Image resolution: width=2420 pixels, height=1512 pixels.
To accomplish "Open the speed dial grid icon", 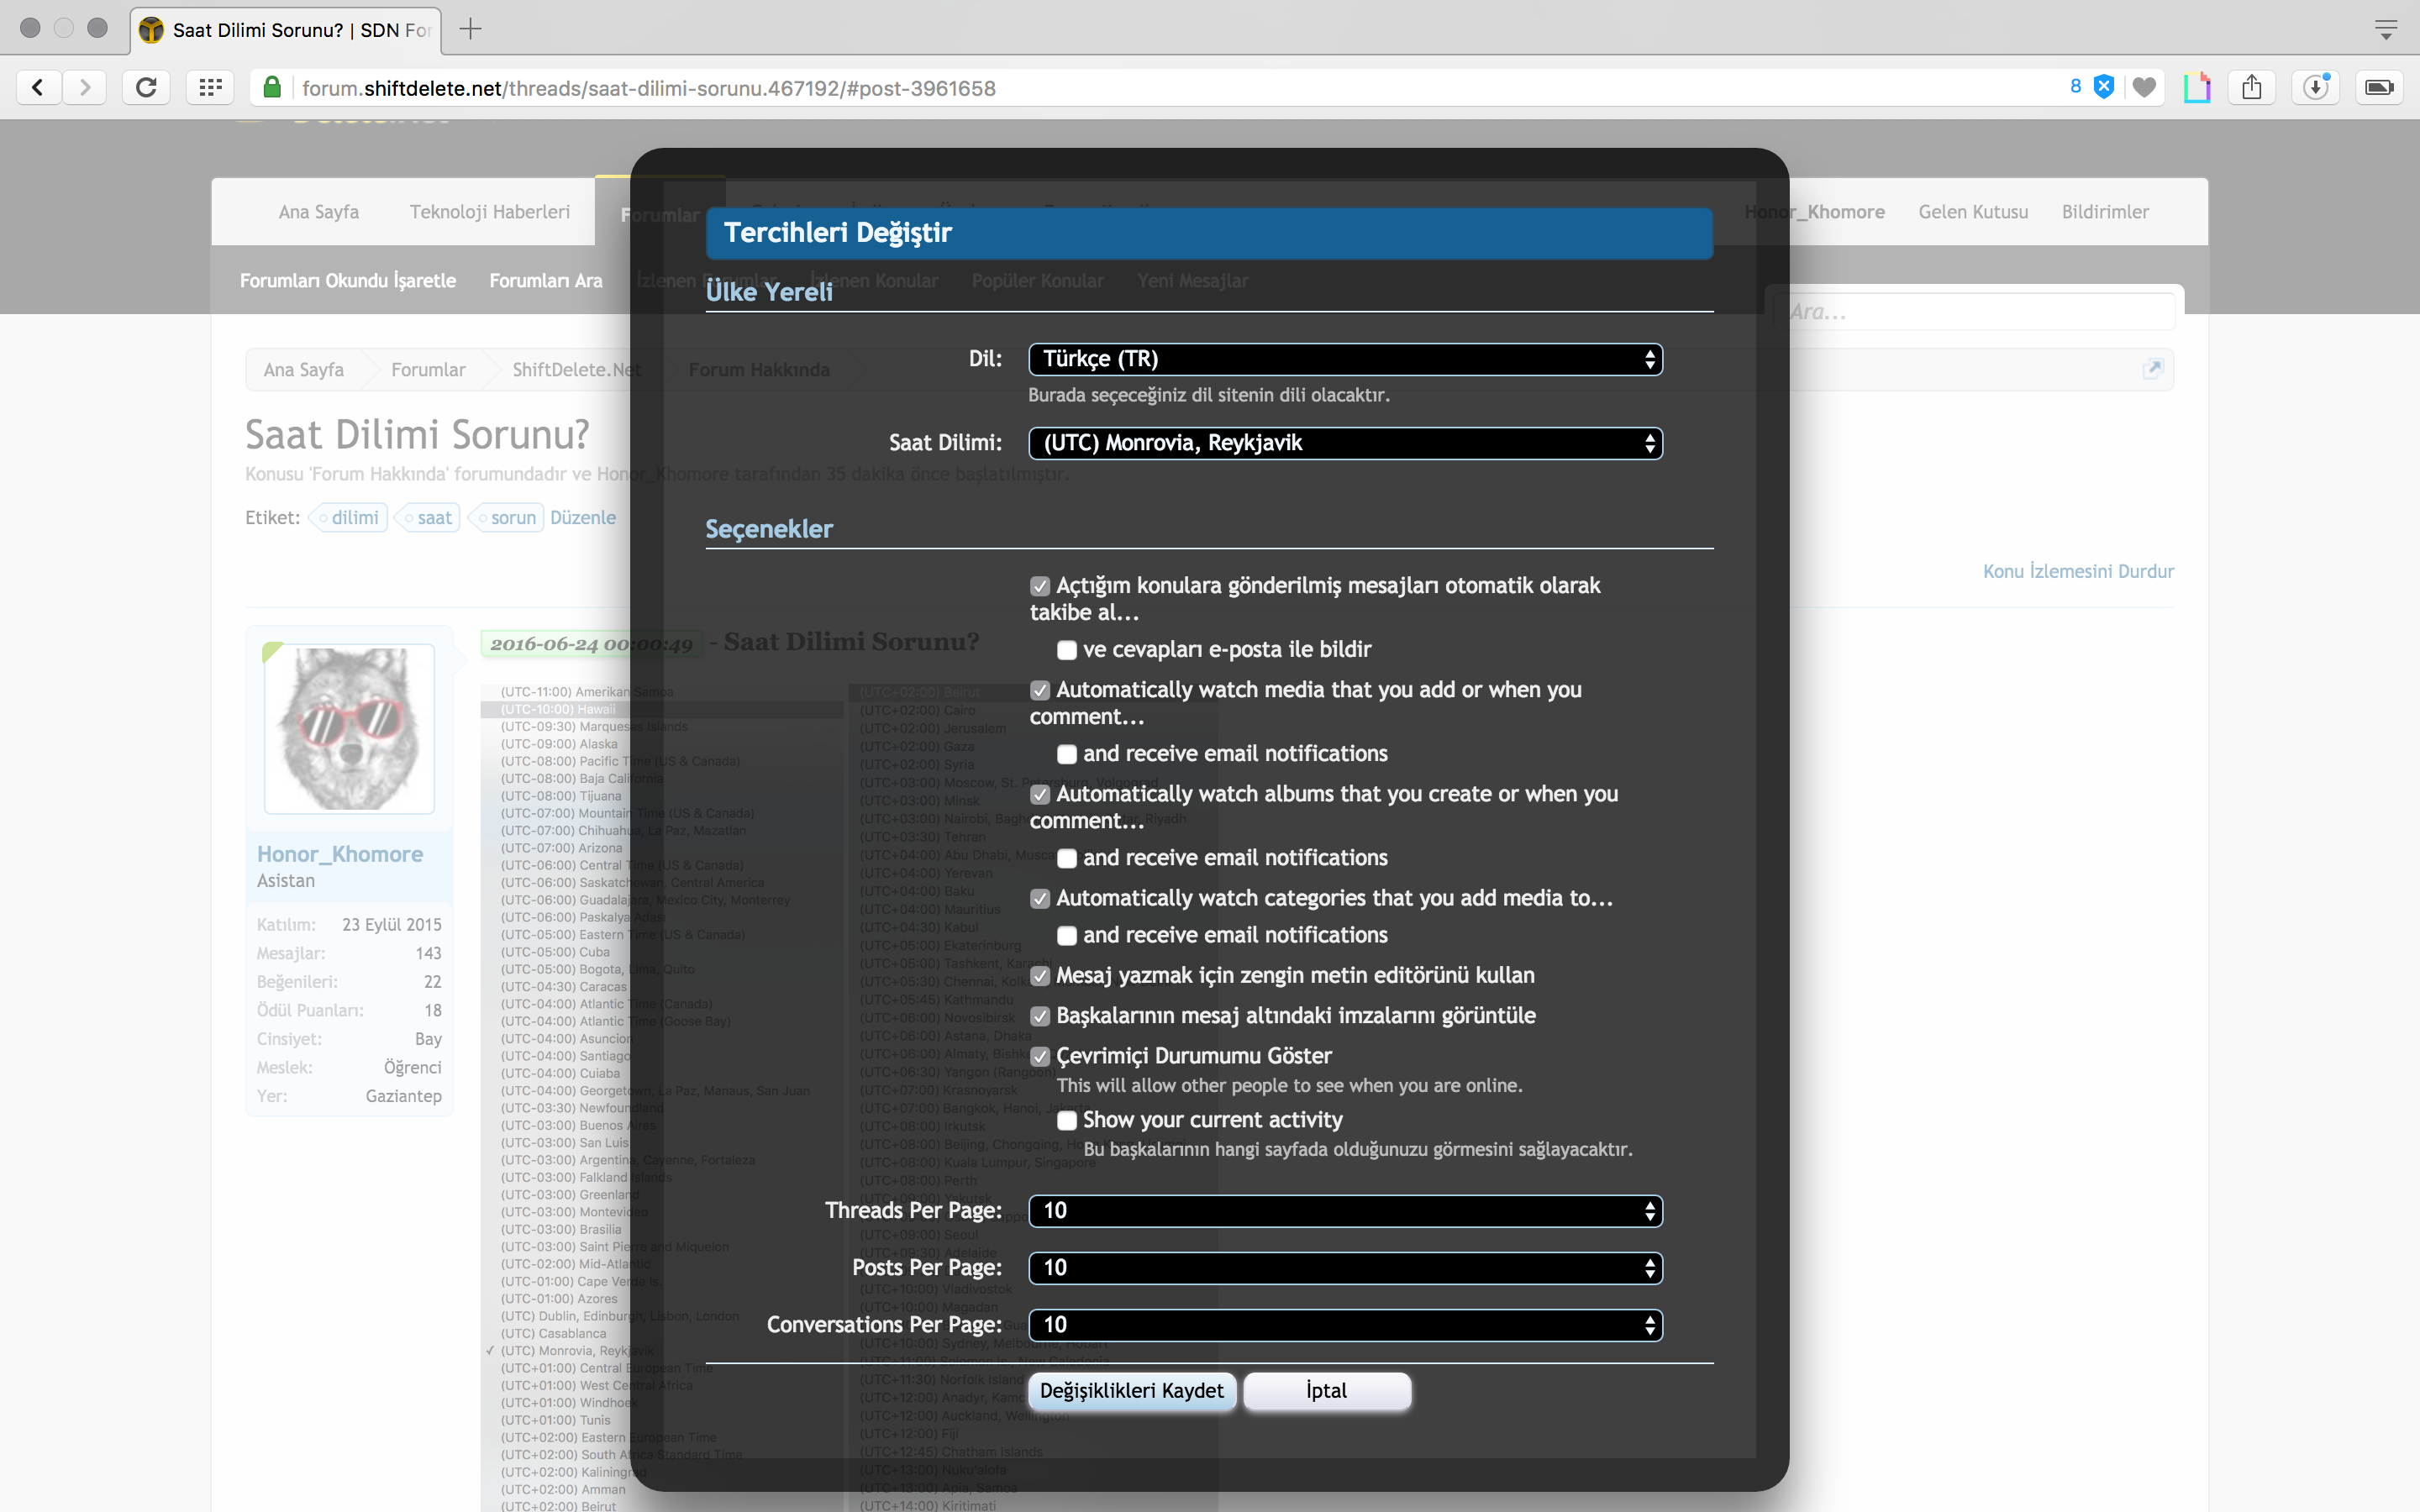I will point(210,88).
